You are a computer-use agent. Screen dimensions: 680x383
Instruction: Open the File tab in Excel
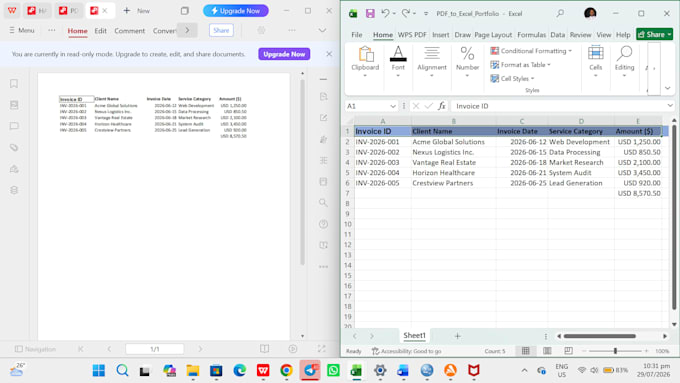(x=357, y=35)
